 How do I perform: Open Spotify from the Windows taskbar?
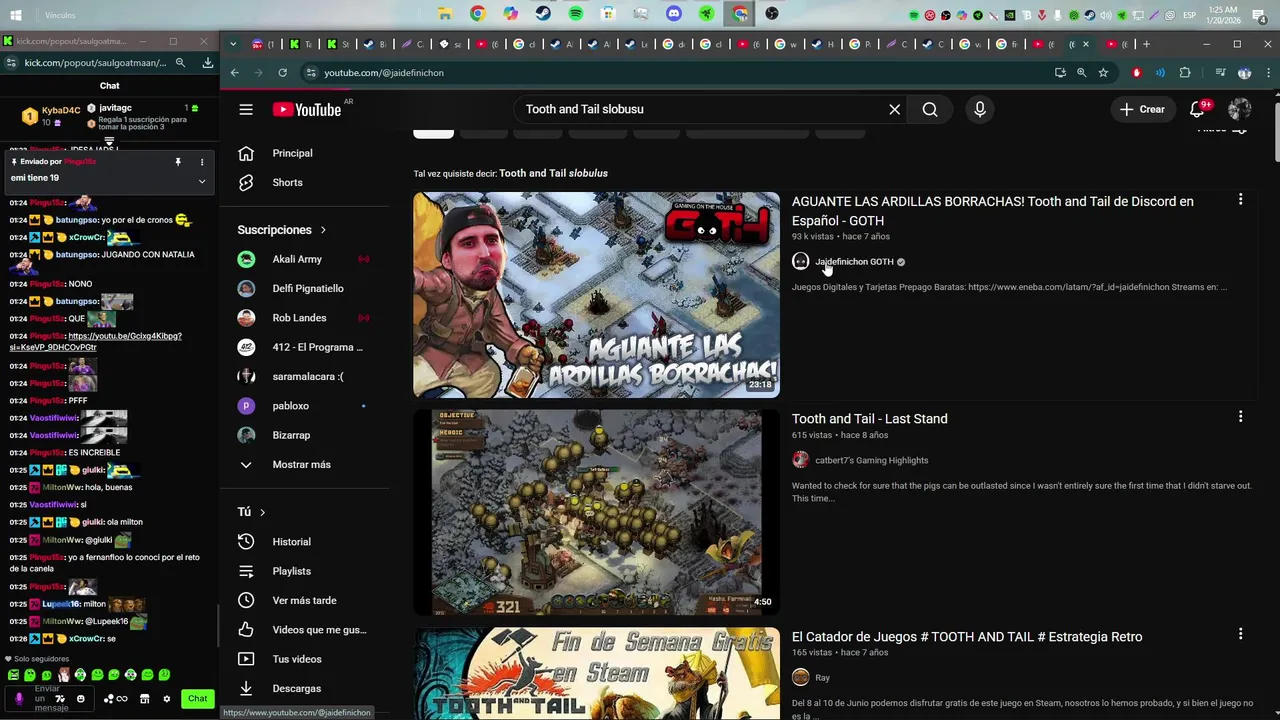[575, 14]
